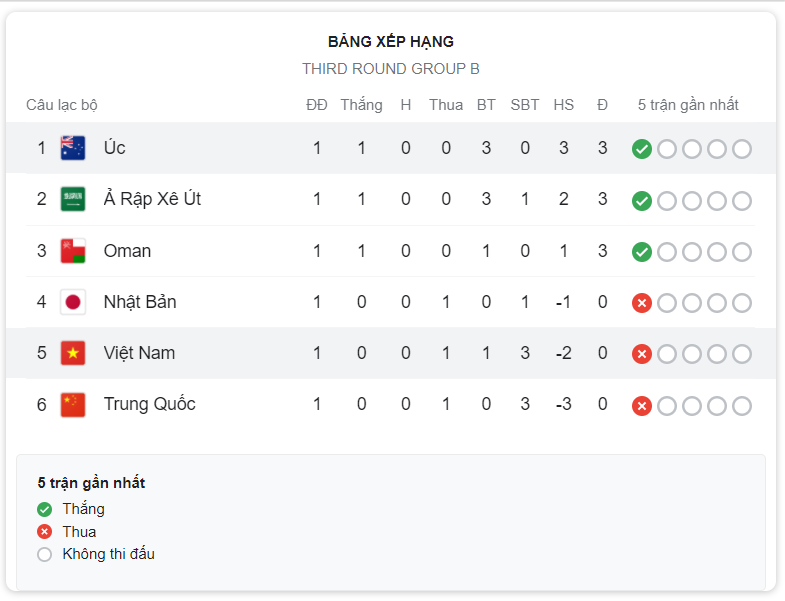This screenshot has height=601, width=785.
Task: Open the Ả Rập Xê Út team link
Action: pos(152,199)
